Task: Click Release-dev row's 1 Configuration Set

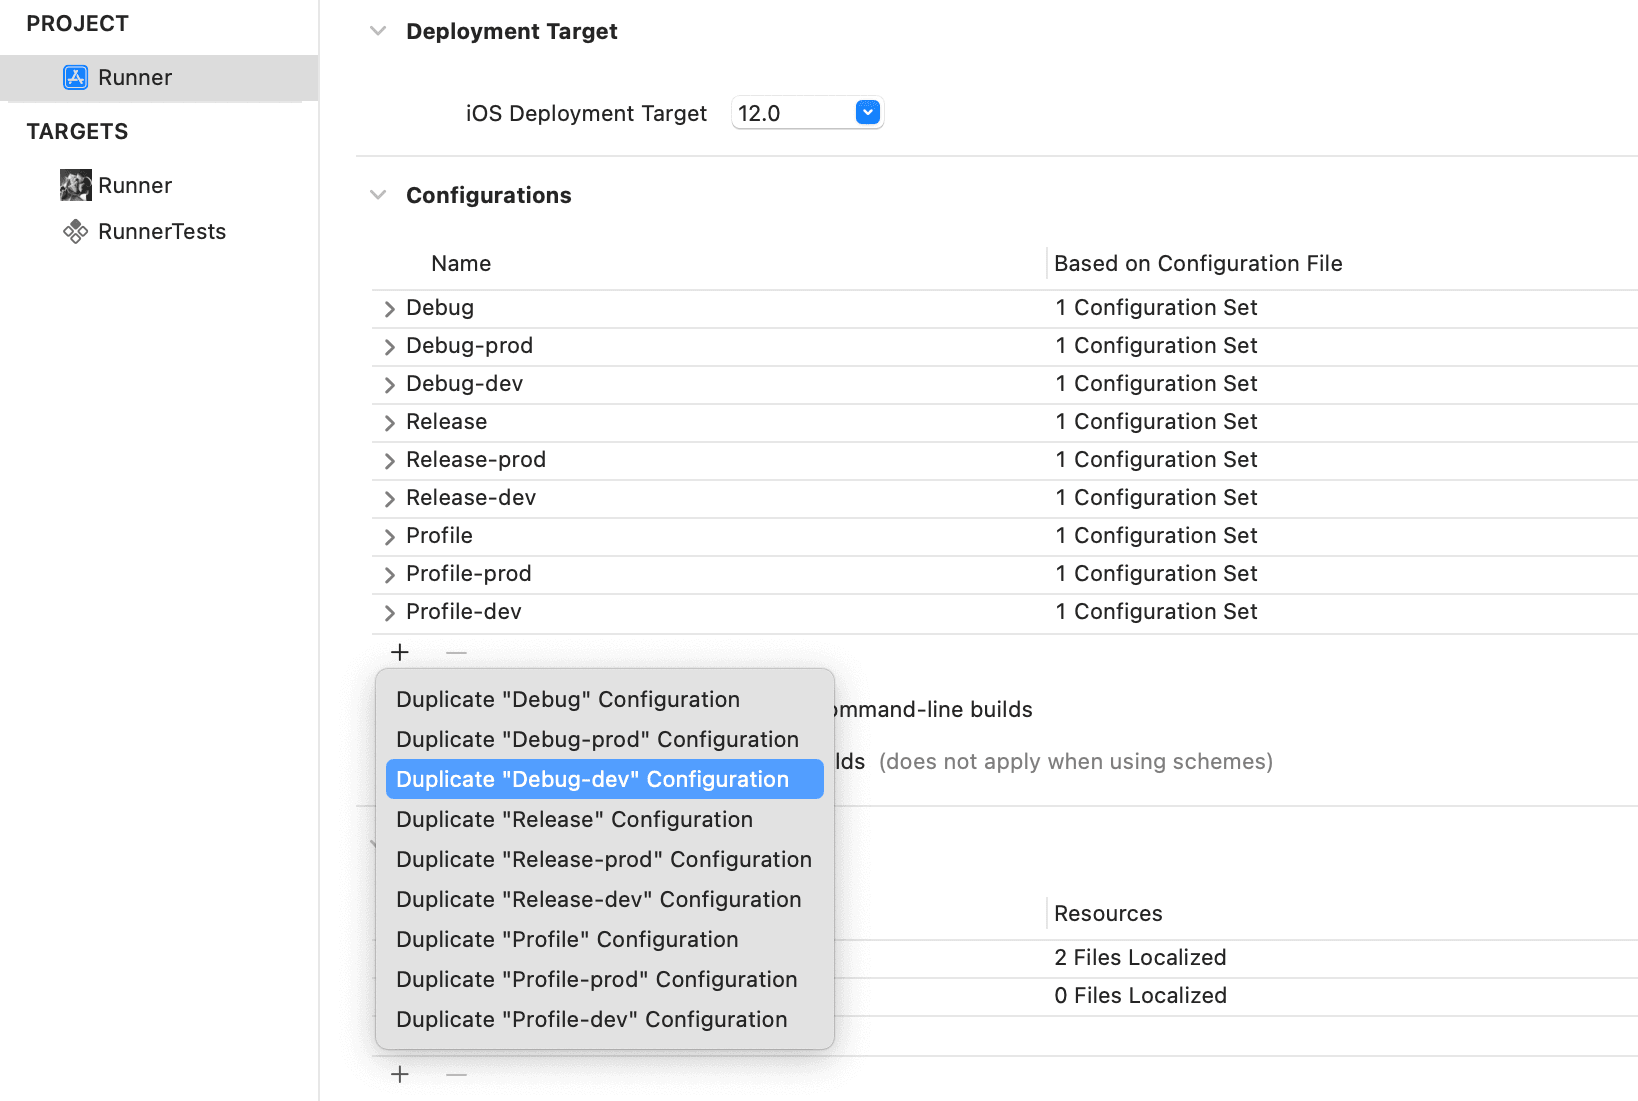Action: [x=1156, y=497]
